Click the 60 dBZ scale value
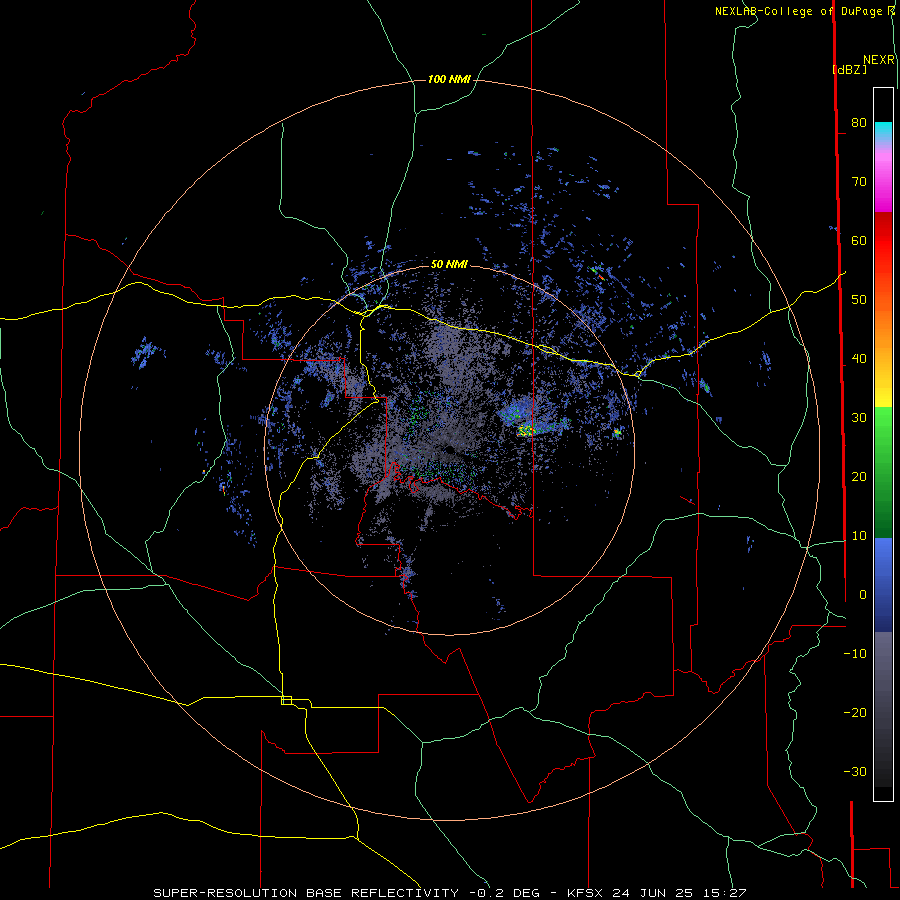 point(859,240)
